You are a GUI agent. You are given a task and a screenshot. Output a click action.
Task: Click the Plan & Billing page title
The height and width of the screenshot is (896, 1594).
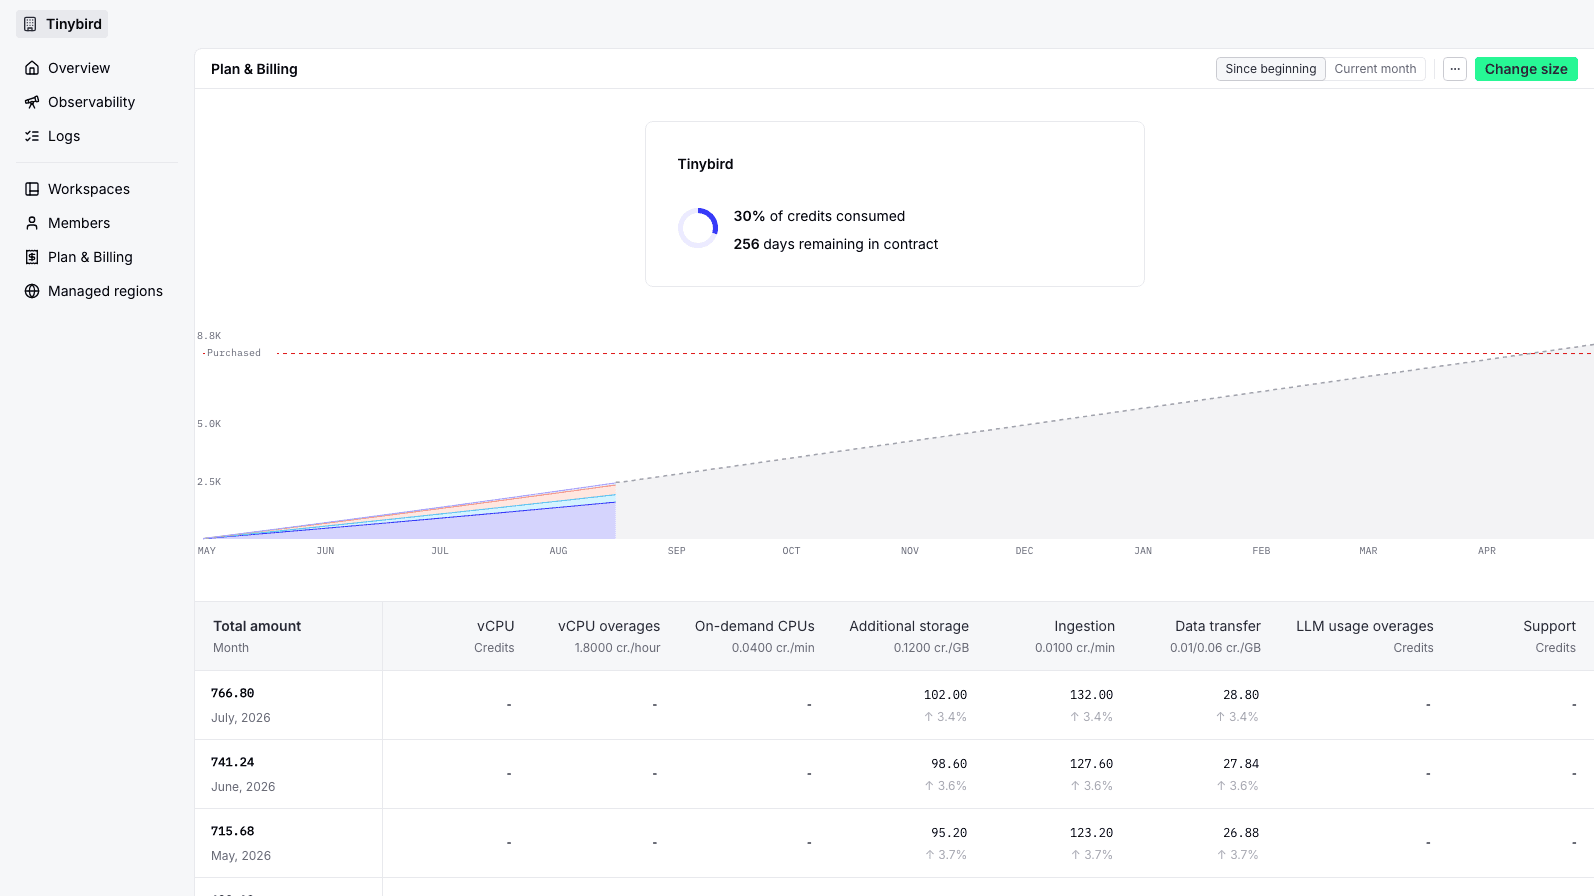tap(254, 69)
